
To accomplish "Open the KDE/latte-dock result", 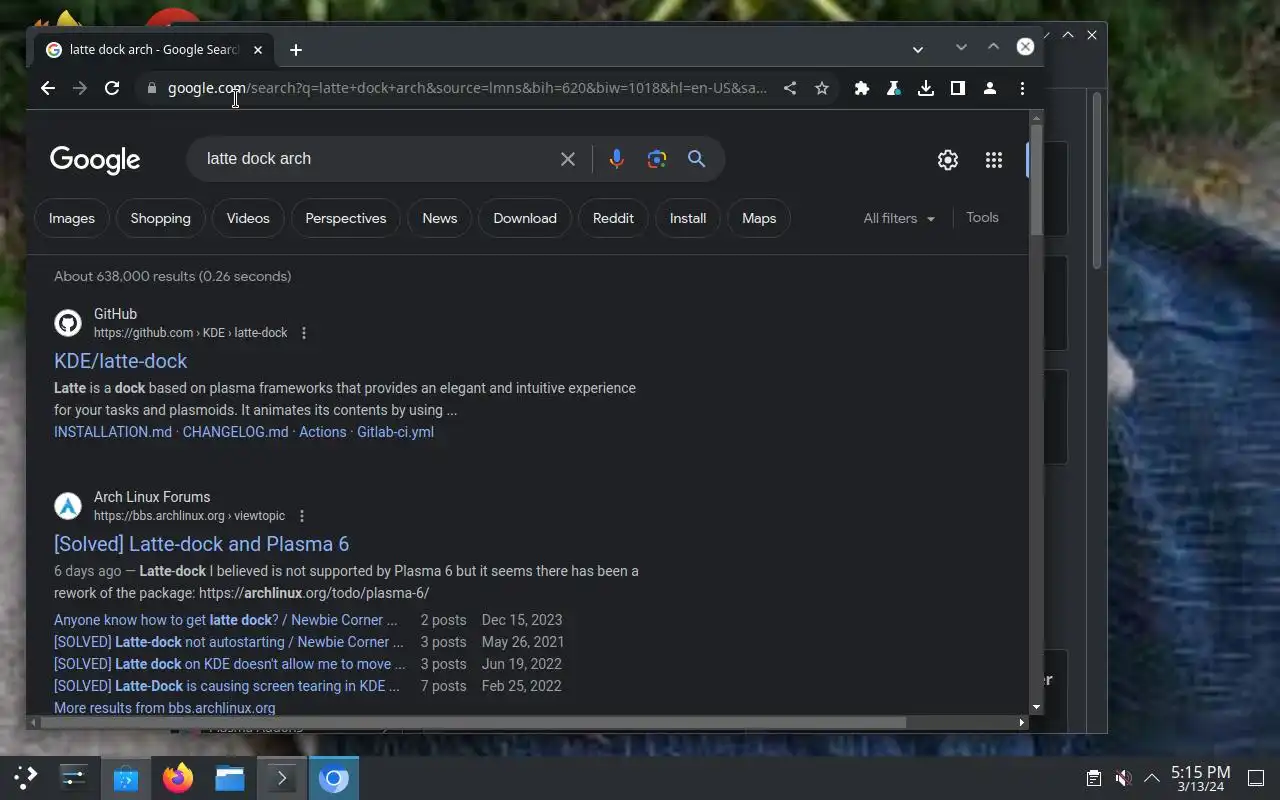I will click(x=120, y=361).
